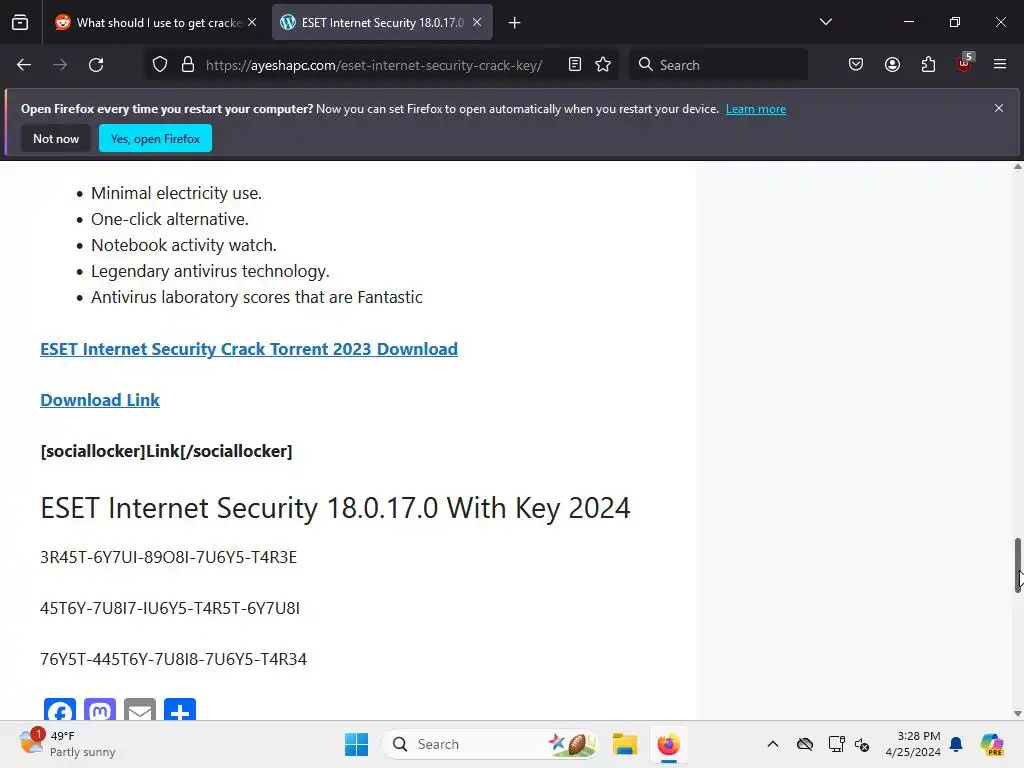
Task: Open Save to Pocket icon
Action: pos(856,64)
